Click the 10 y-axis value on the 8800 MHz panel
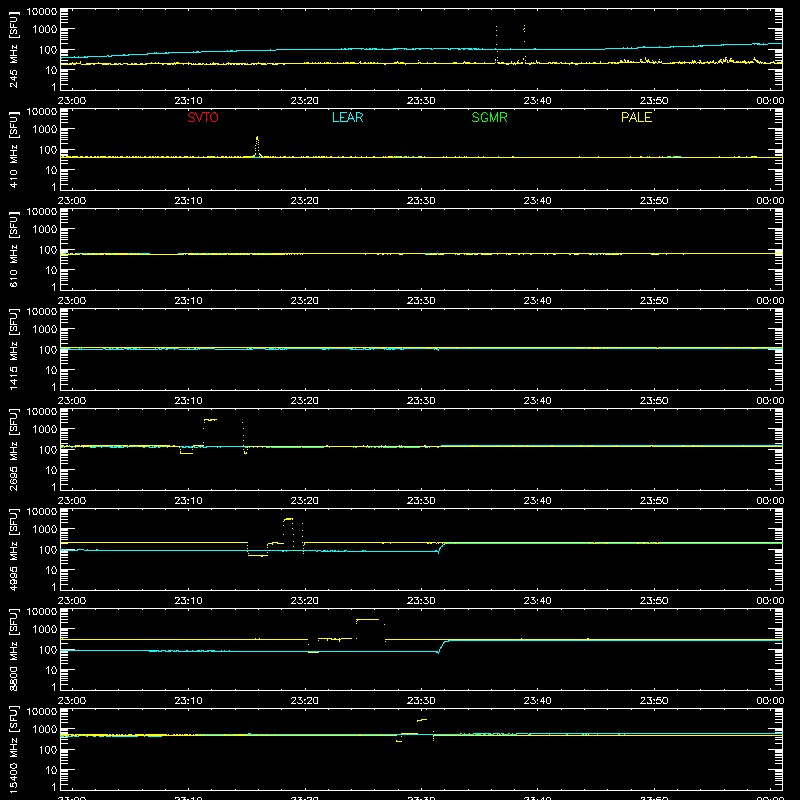The image size is (800, 800). click(x=52, y=670)
